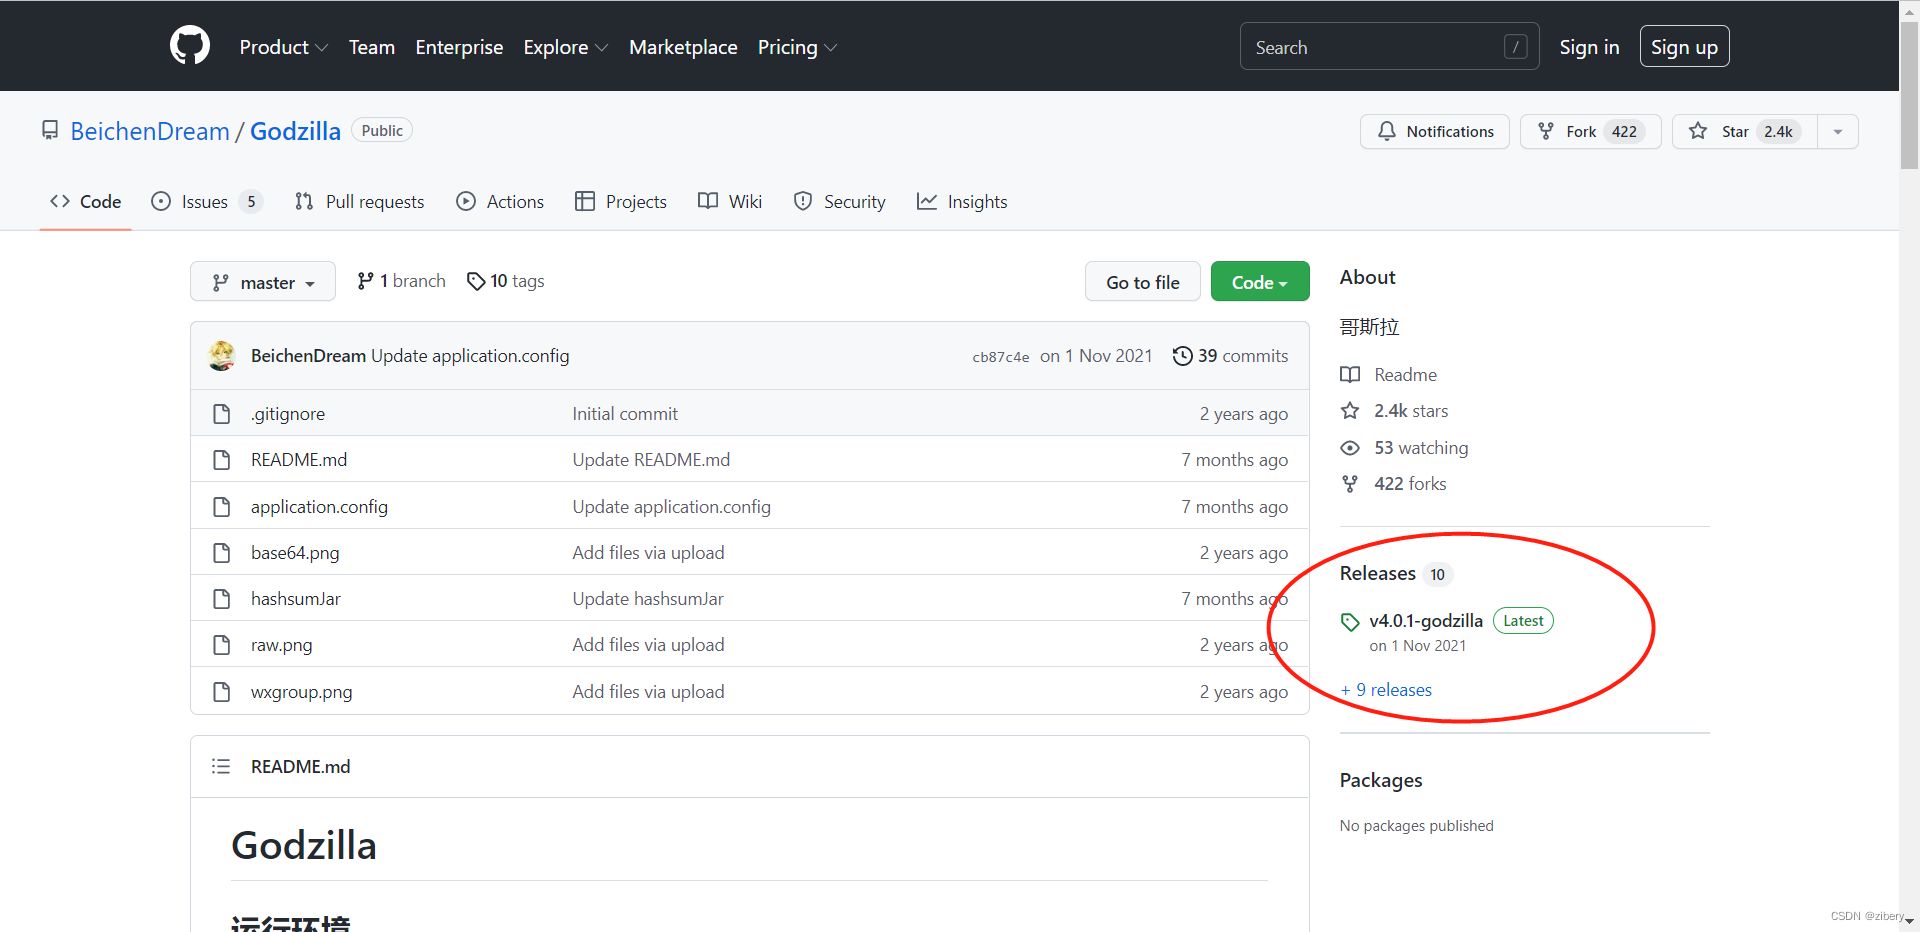Screen dimensions: 1920x932
Task: Click the slash shortcut key icon in search
Action: click(x=1515, y=47)
